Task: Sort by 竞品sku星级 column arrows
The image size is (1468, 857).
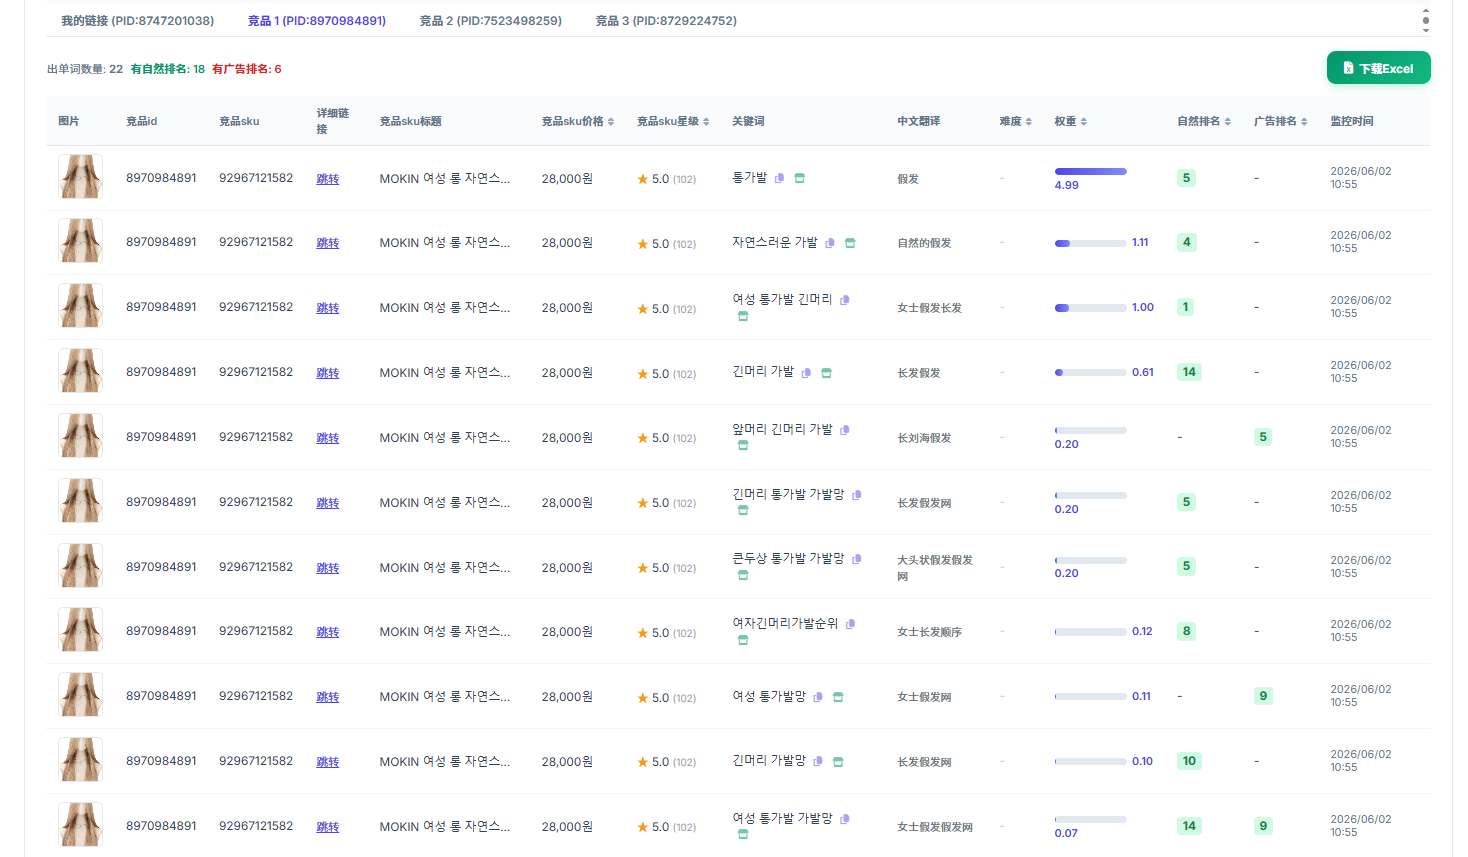Action: tap(706, 122)
